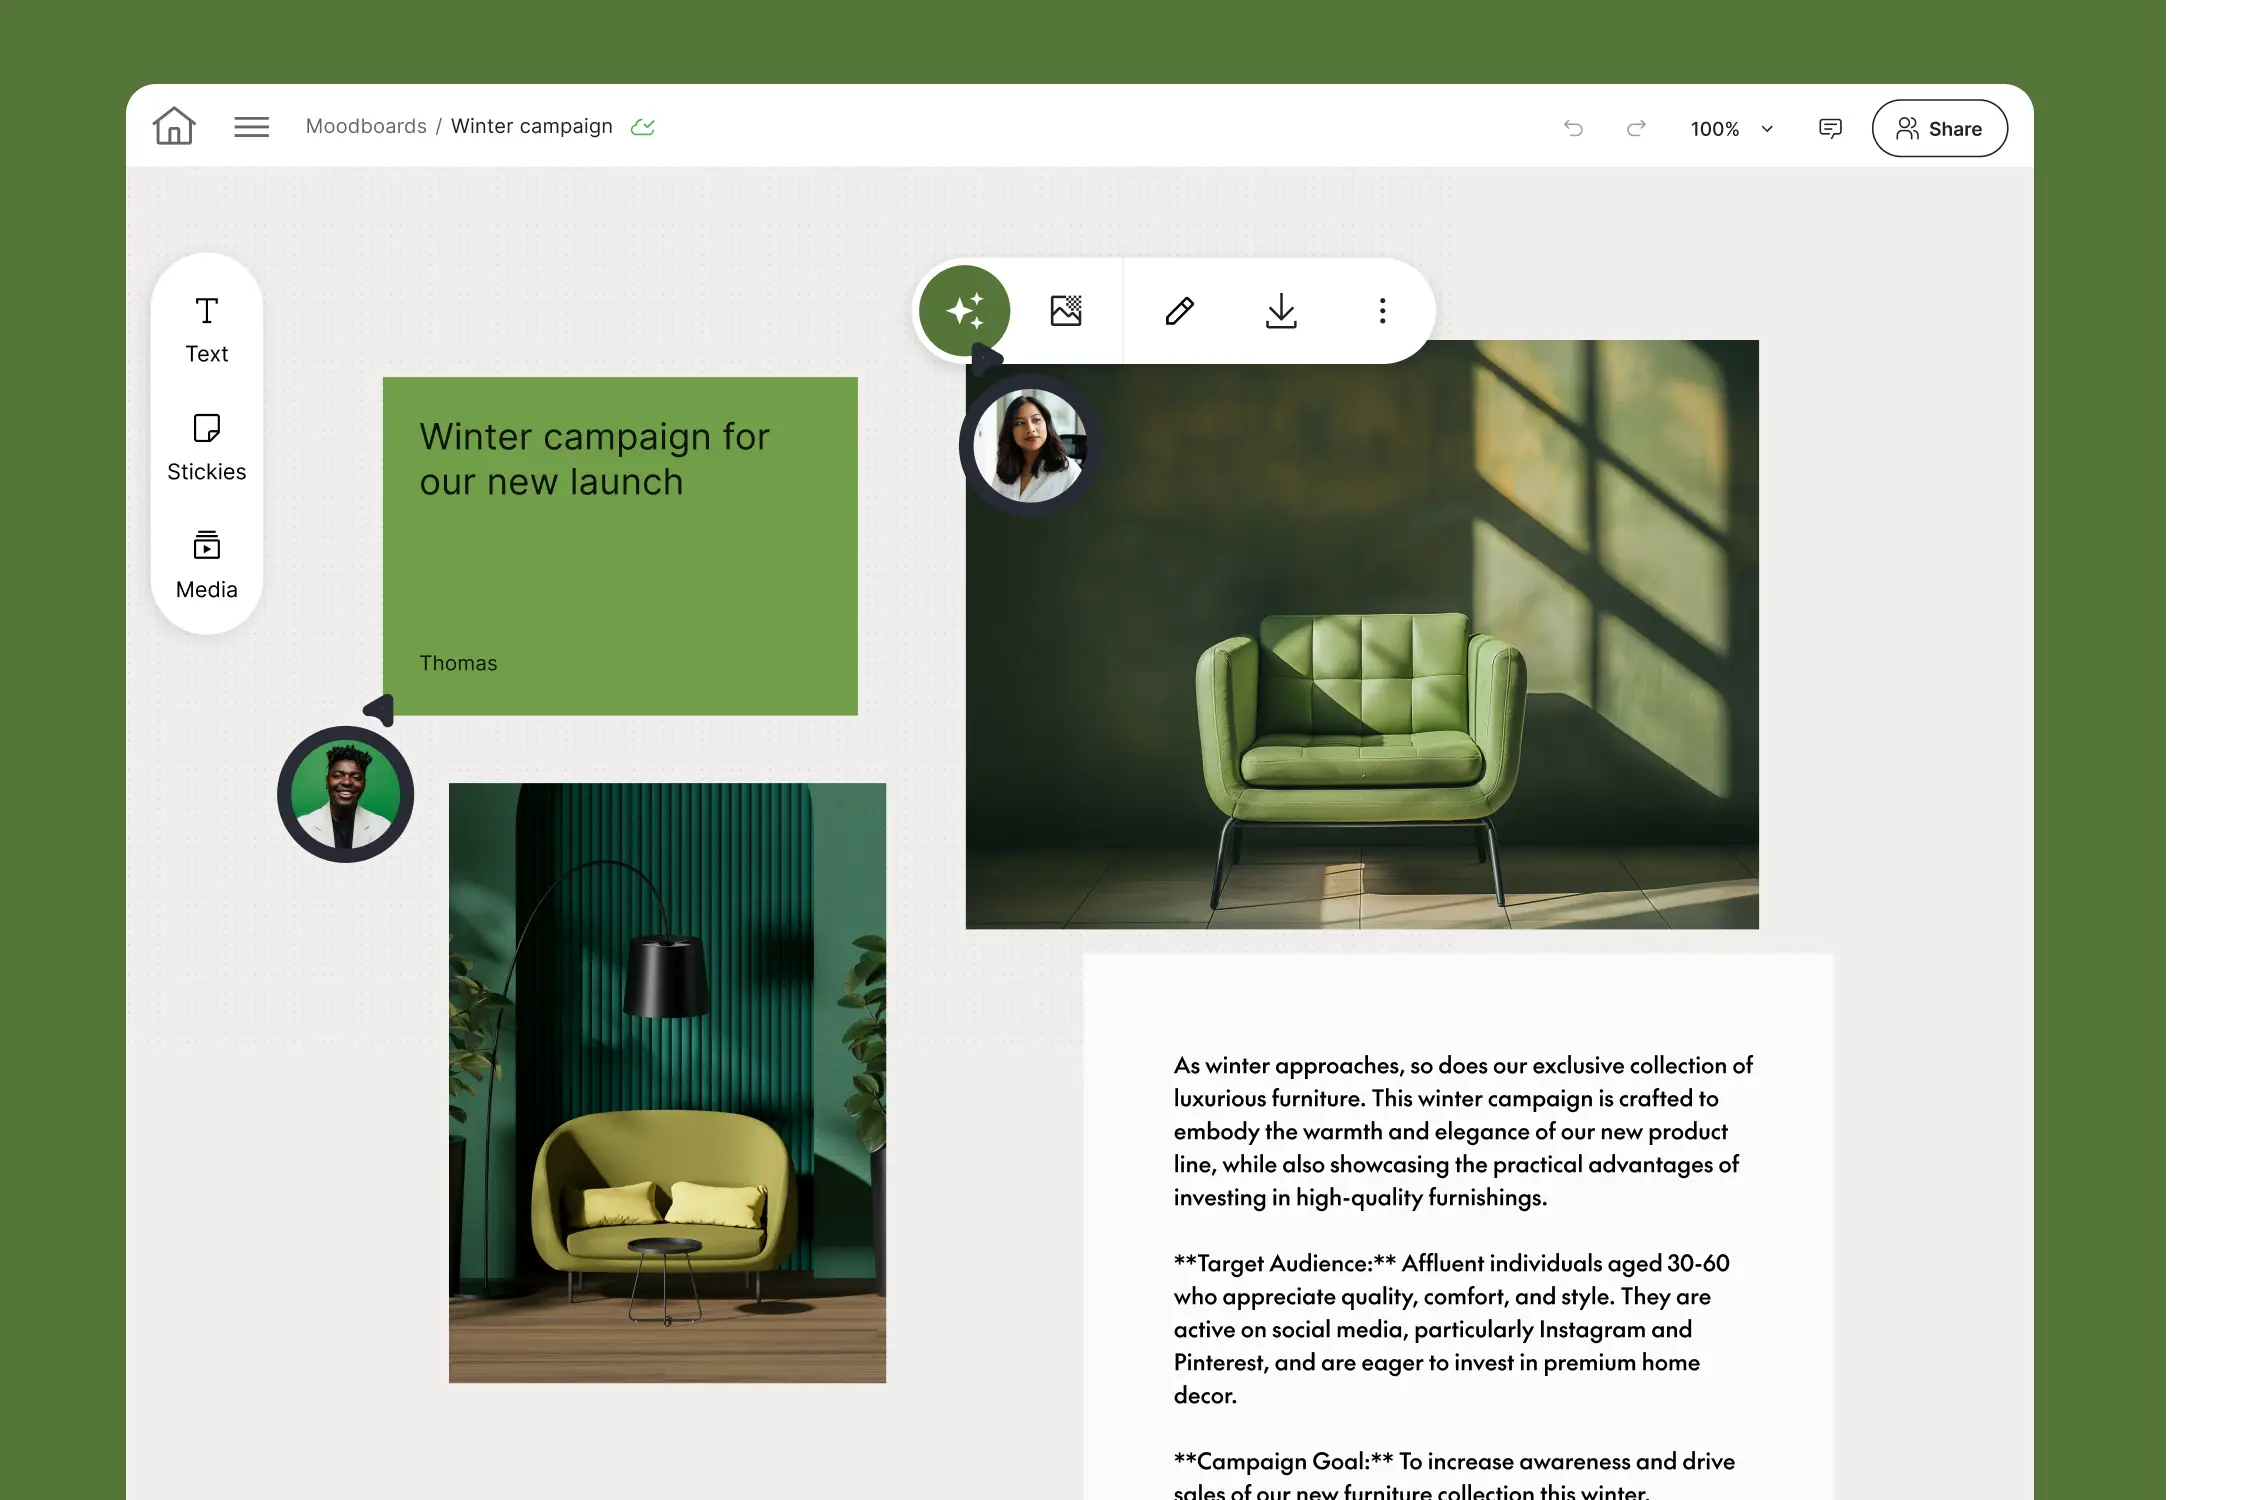Click the cloud saved status icon
2259x1500 pixels.
click(x=643, y=127)
